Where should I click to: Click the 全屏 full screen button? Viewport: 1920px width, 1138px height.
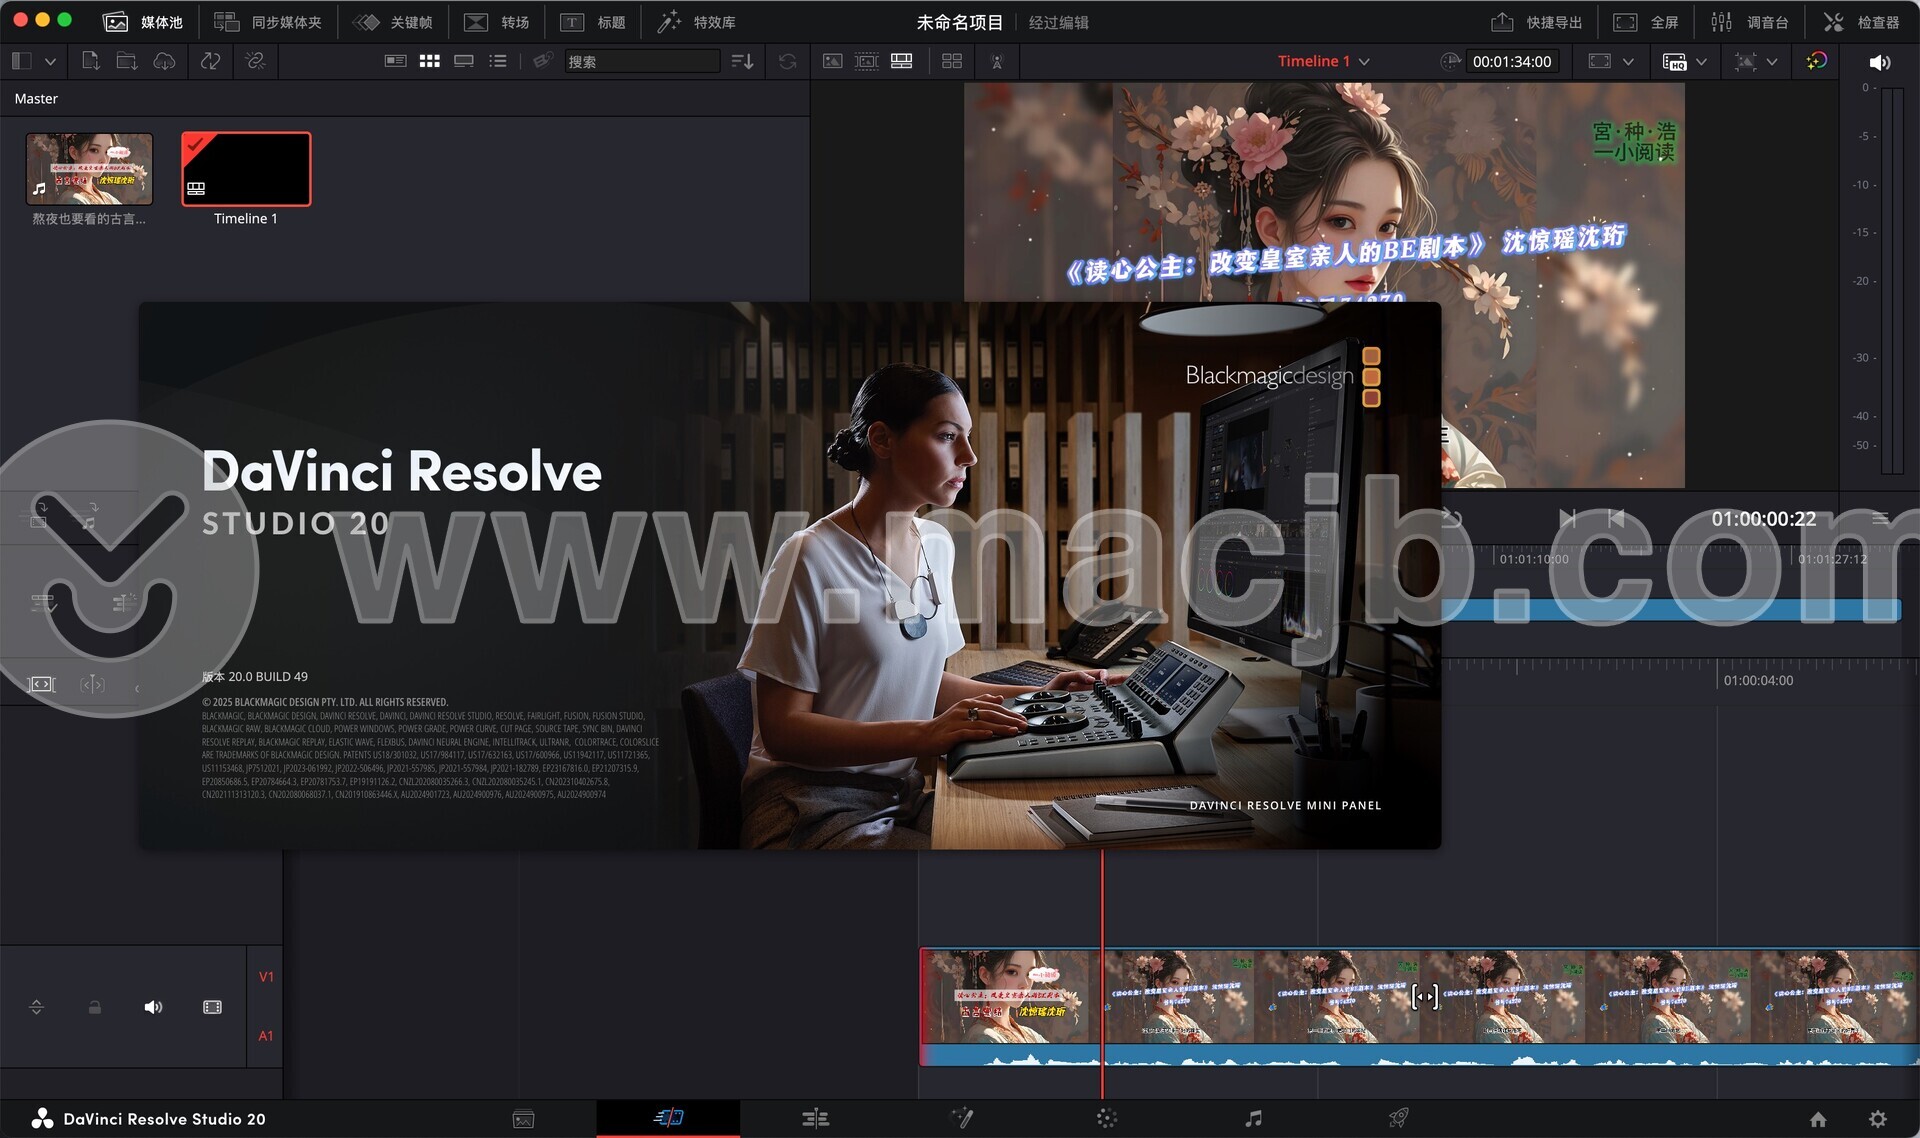[1646, 22]
